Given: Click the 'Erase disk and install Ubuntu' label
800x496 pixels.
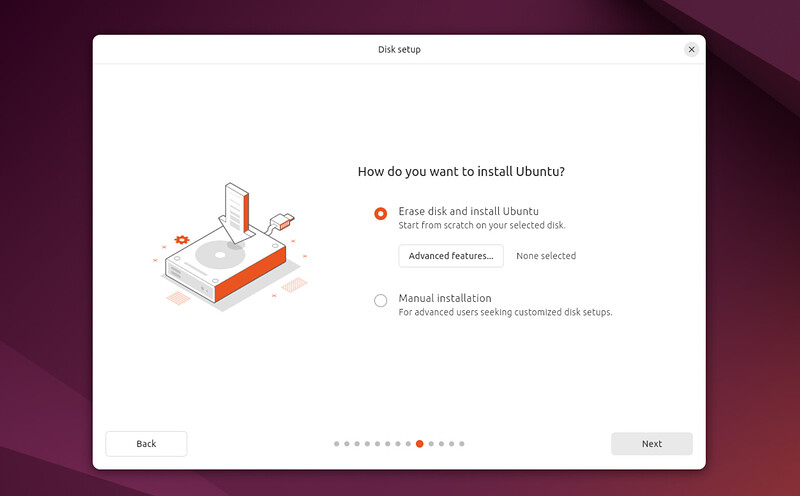Looking at the screenshot, I should pyautogui.click(x=468, y=211).
